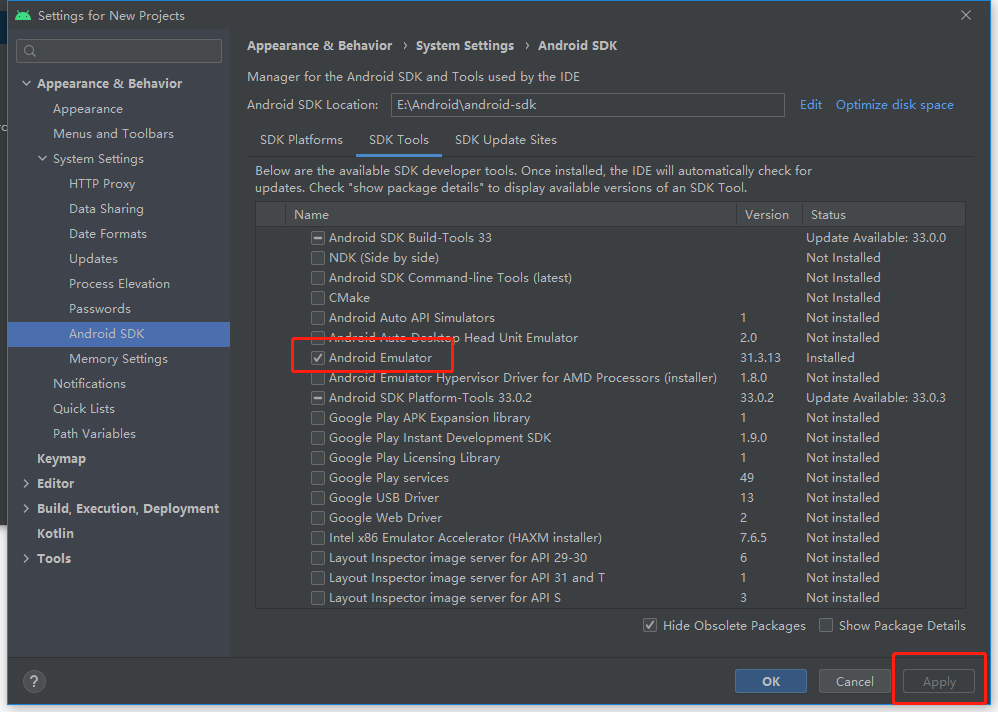Click the search magnifier icon in settings

click(30, 51)
